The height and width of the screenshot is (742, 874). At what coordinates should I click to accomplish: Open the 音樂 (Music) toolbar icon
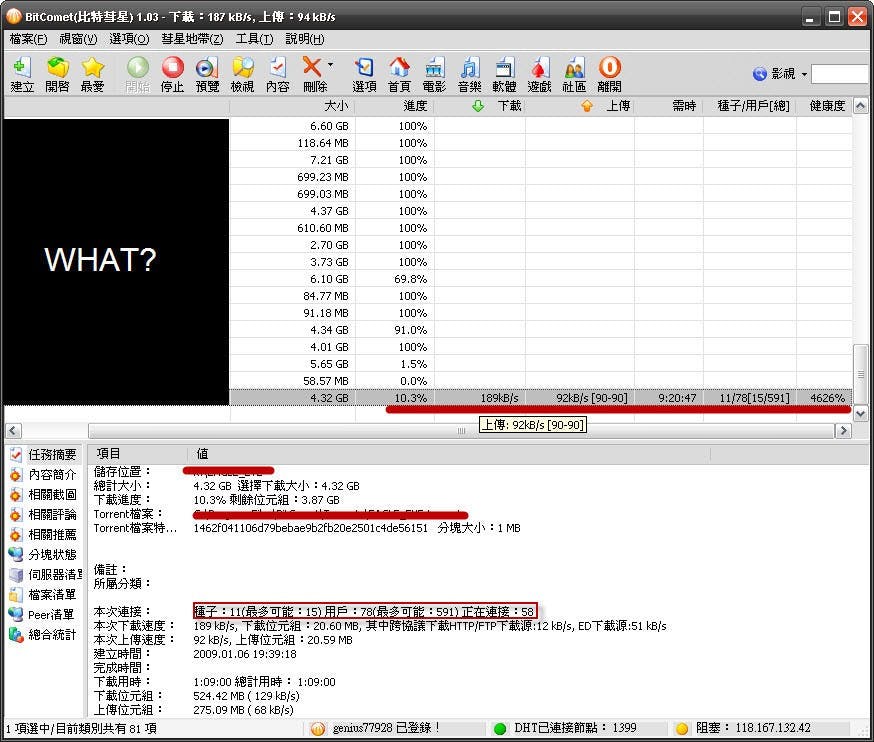tap(469, 73)
